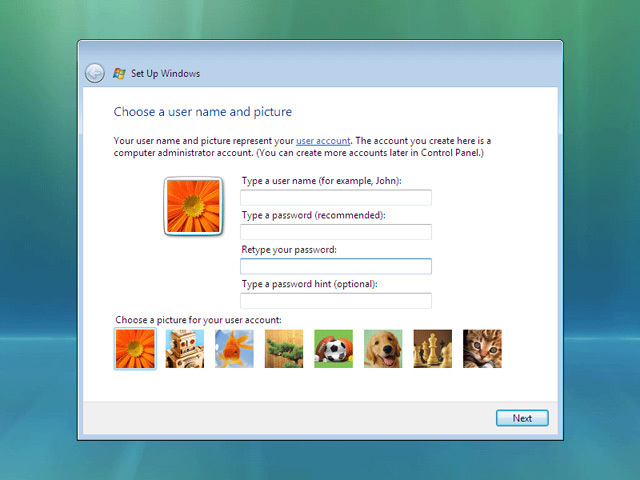Select the chess pieces account picture

(x=433, y=349)
